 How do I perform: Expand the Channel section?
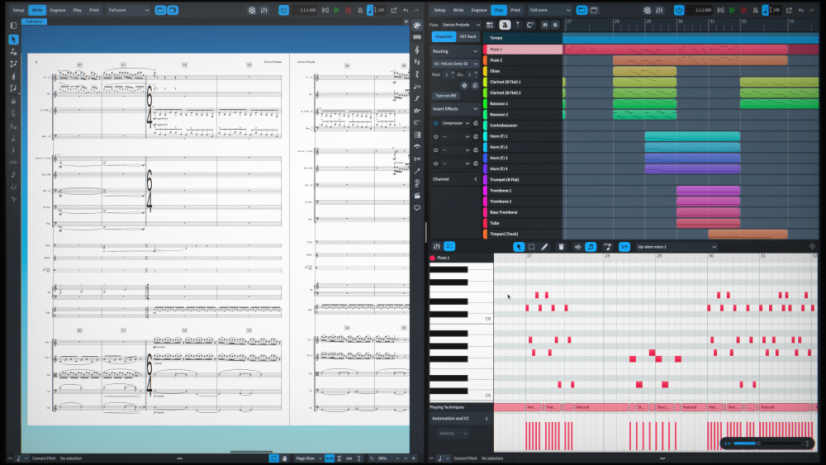tap(455, 179)
